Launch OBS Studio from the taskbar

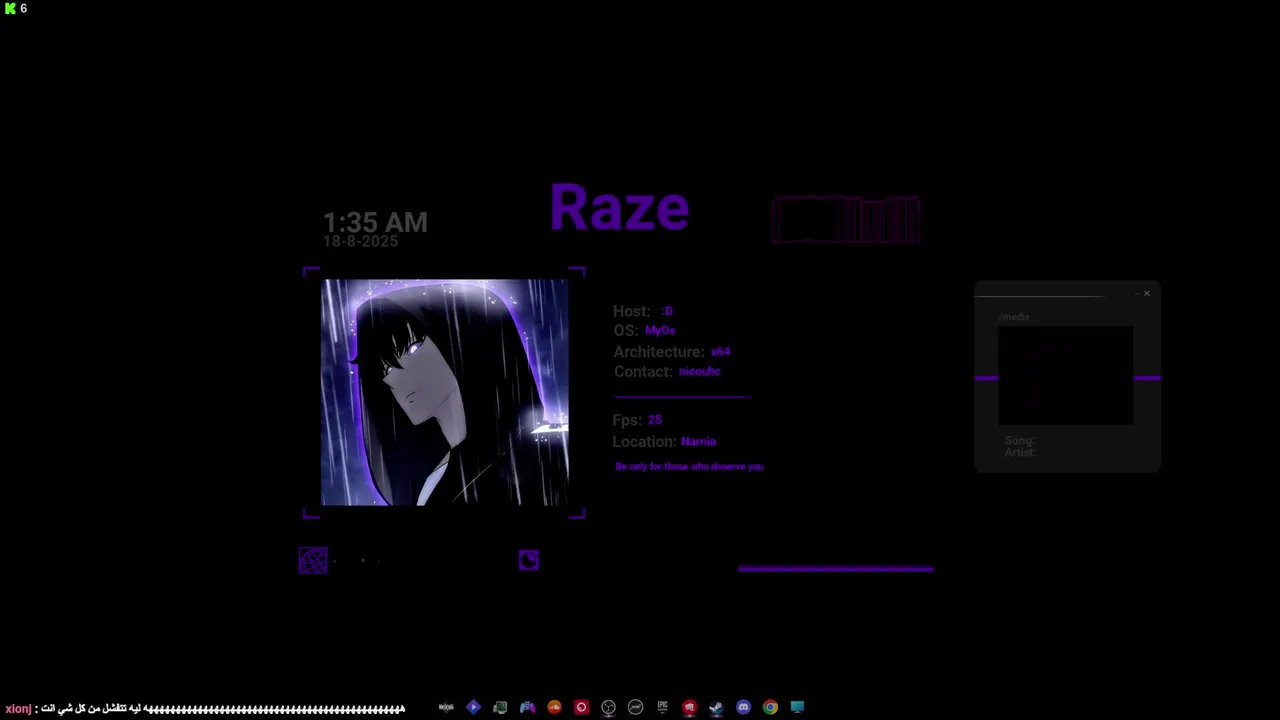tap(608, 707)
